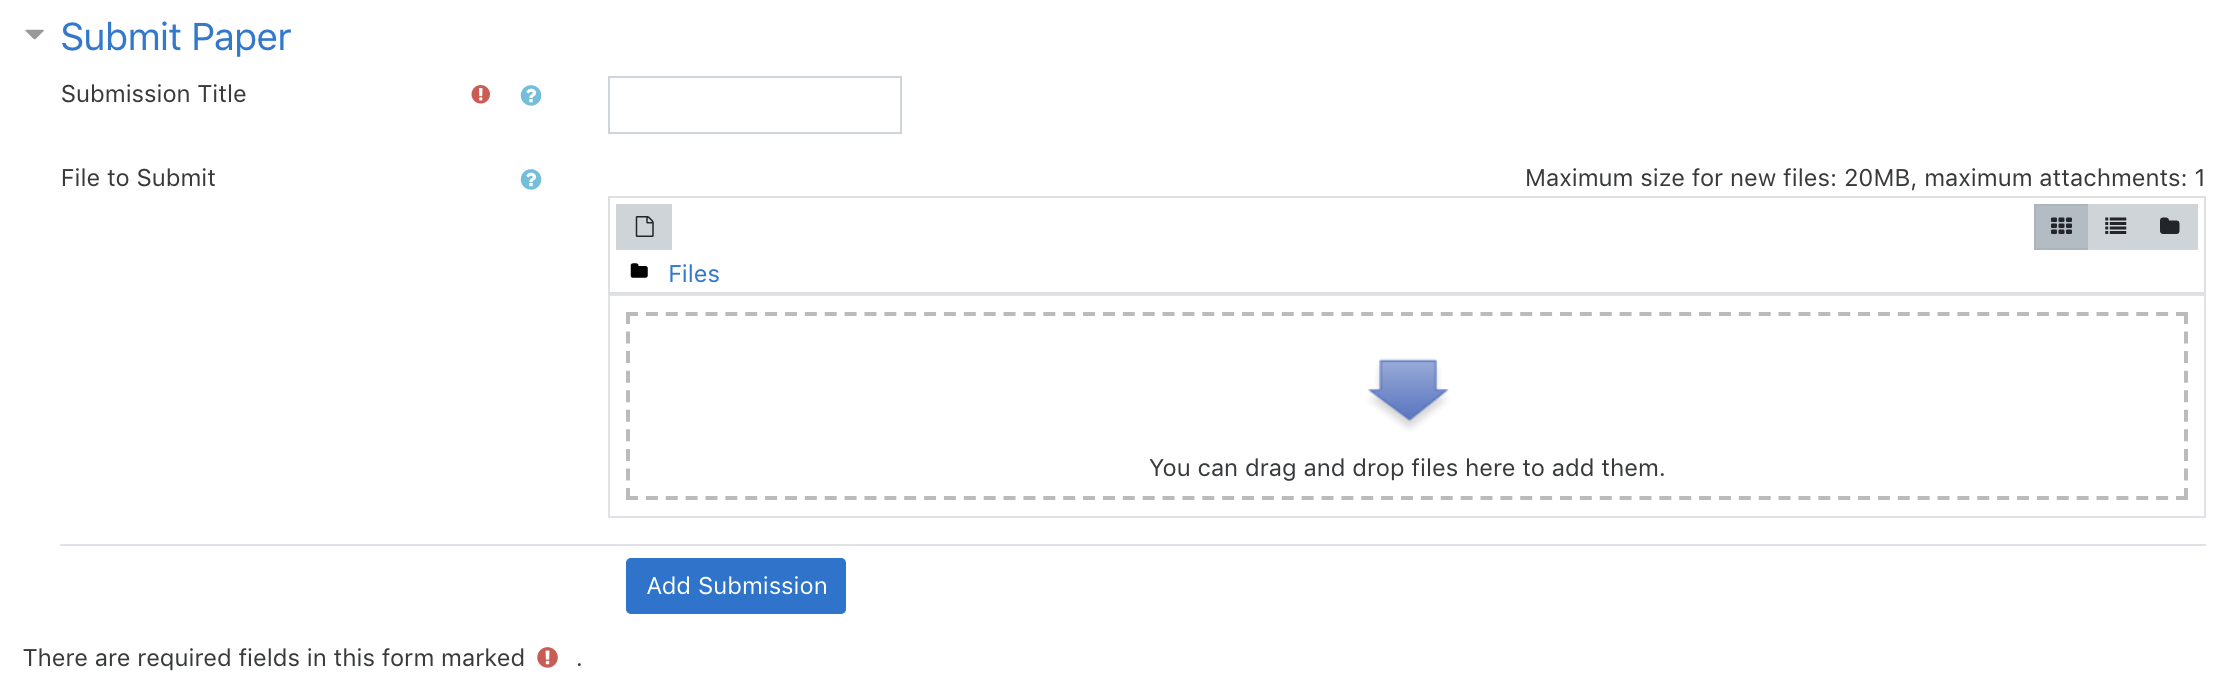Image resolution: width=2236 pixels, height=694 pixels.
Task: Click required icon in form footer note
Action: [x=548, y=657]
